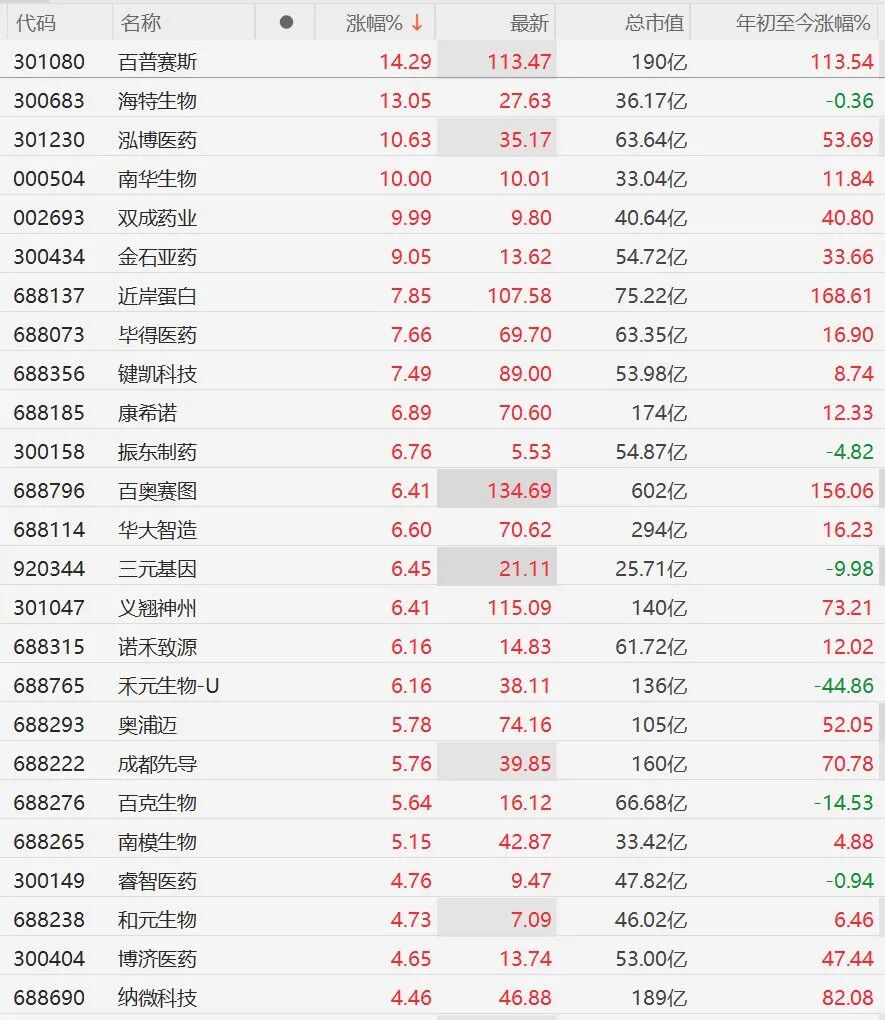Click the 金石亚药 row name
The image size is (885, 1020).
(x=157, y=257)
